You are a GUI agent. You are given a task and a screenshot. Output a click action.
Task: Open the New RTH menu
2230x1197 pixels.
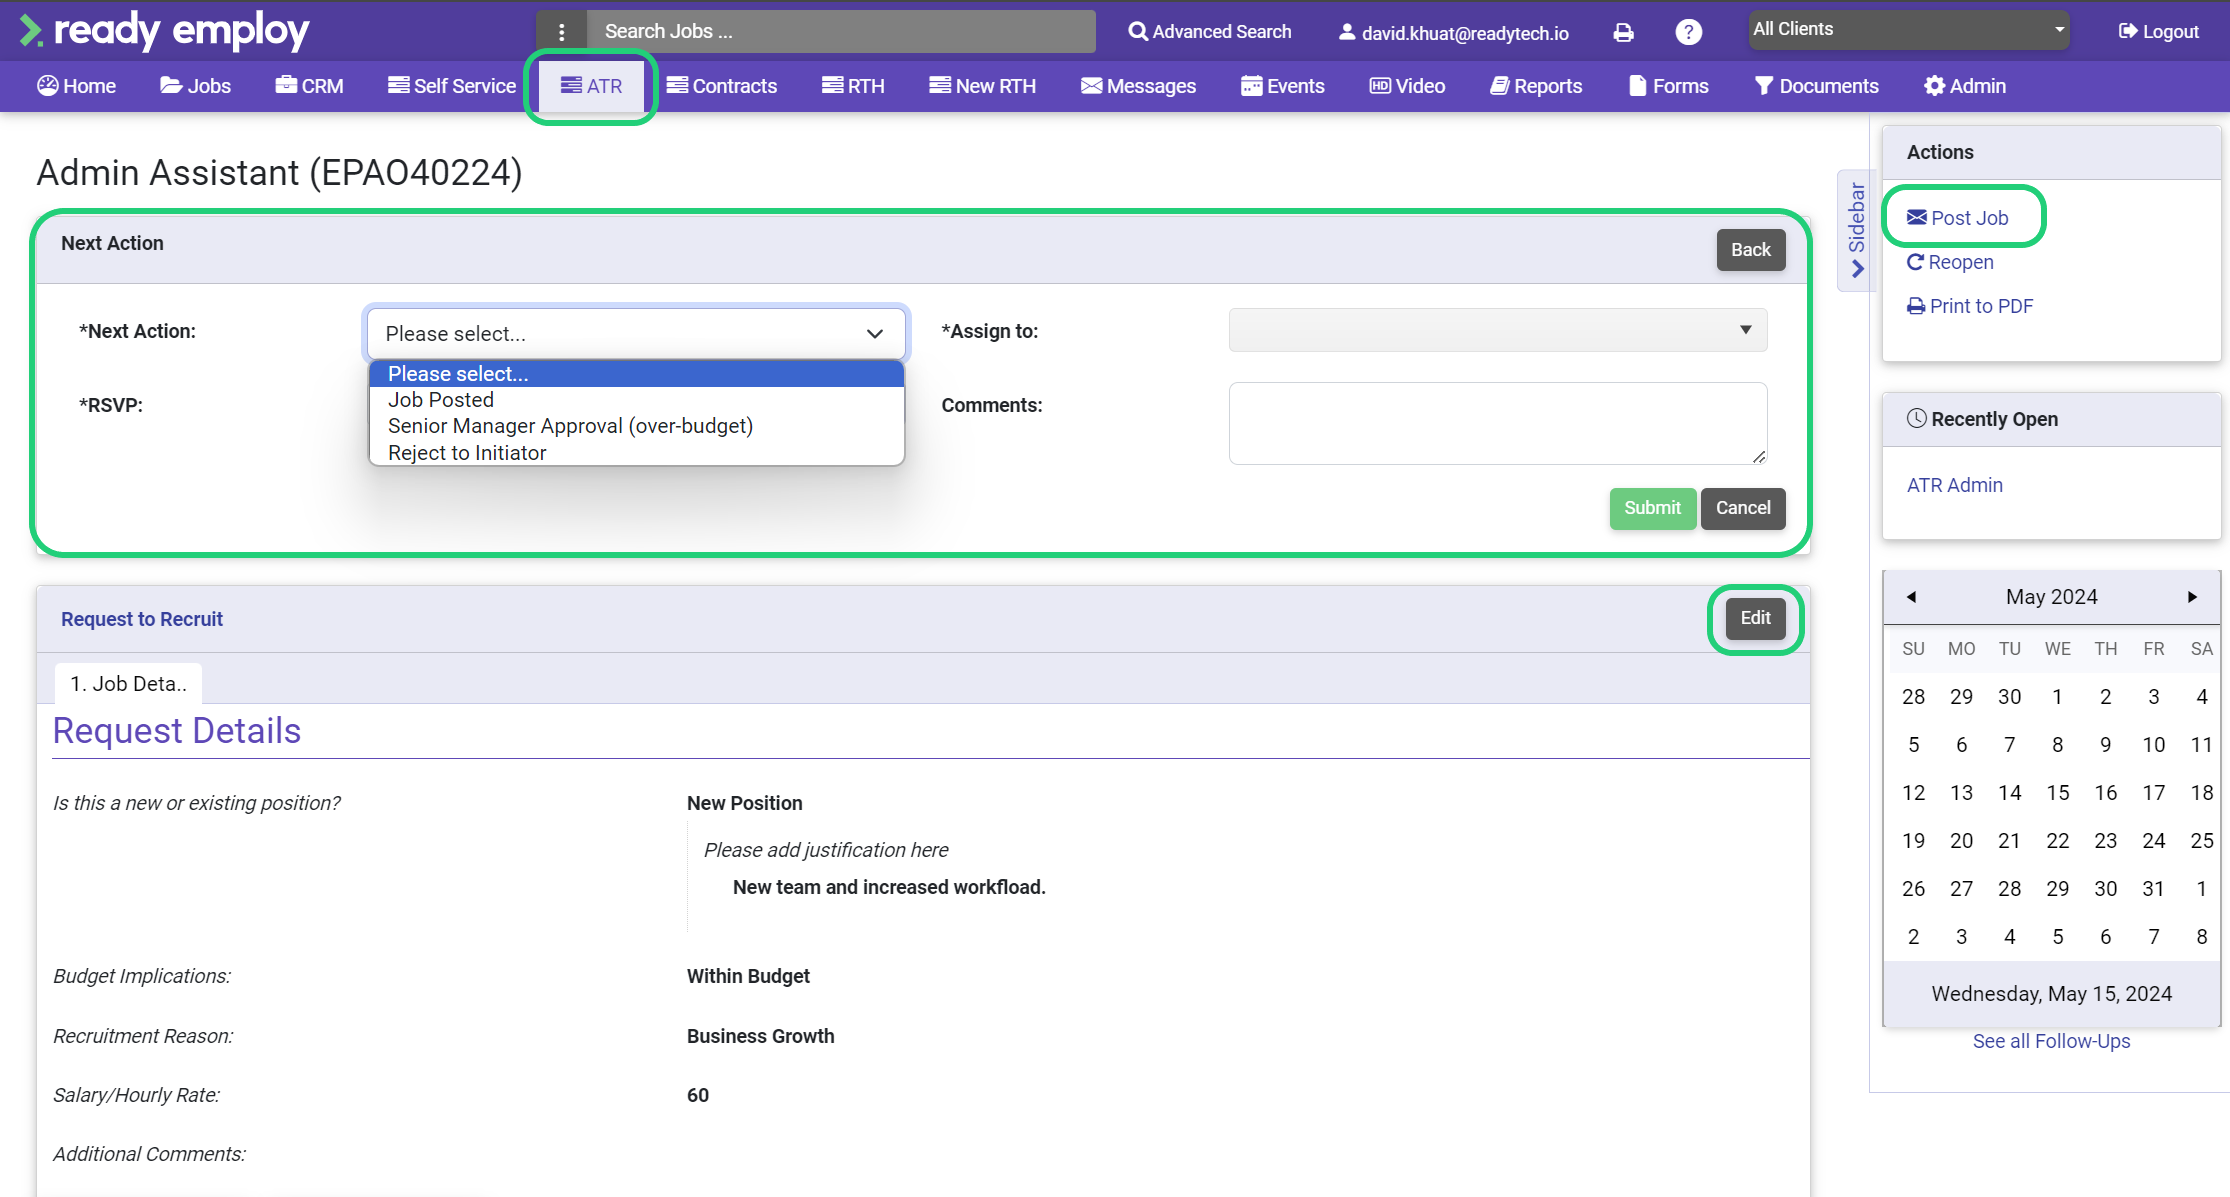tap(982, 86)
